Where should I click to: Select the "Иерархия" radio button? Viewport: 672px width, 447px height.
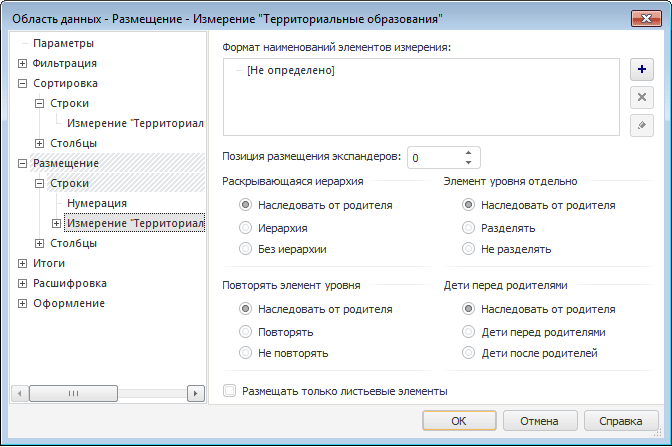click(246, 227)
